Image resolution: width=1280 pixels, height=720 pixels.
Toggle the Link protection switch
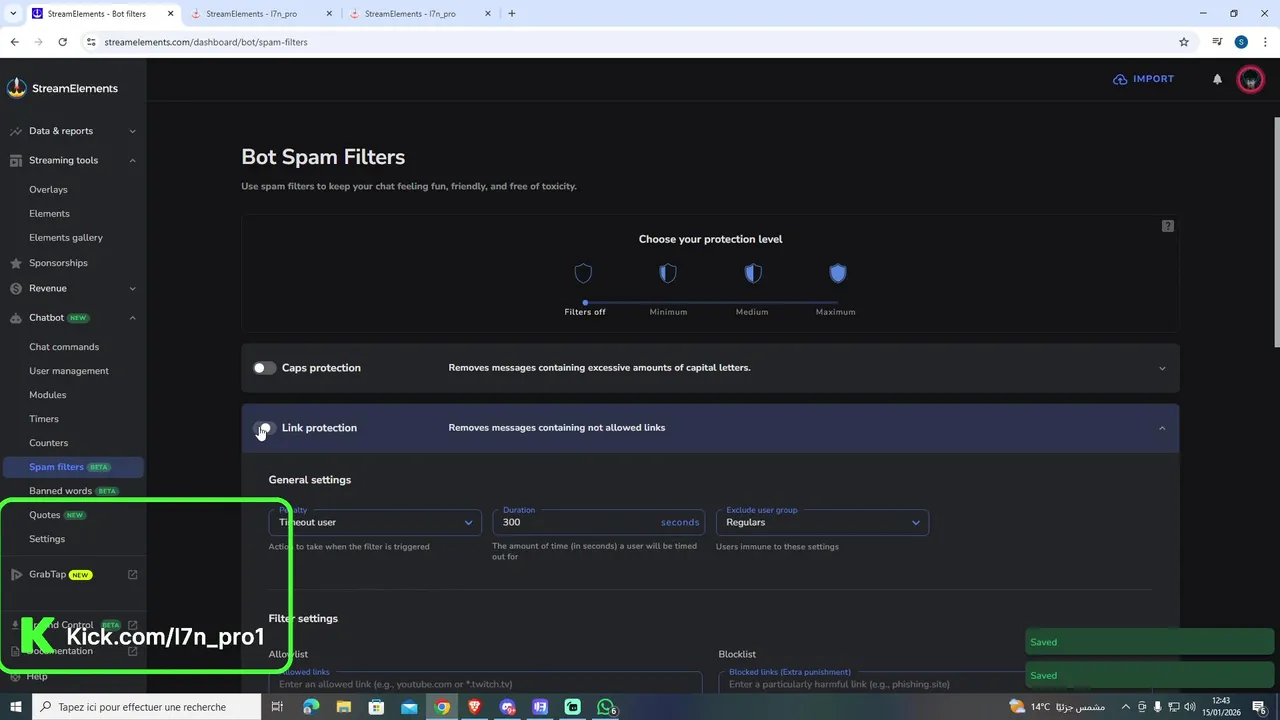click(264, 428)
